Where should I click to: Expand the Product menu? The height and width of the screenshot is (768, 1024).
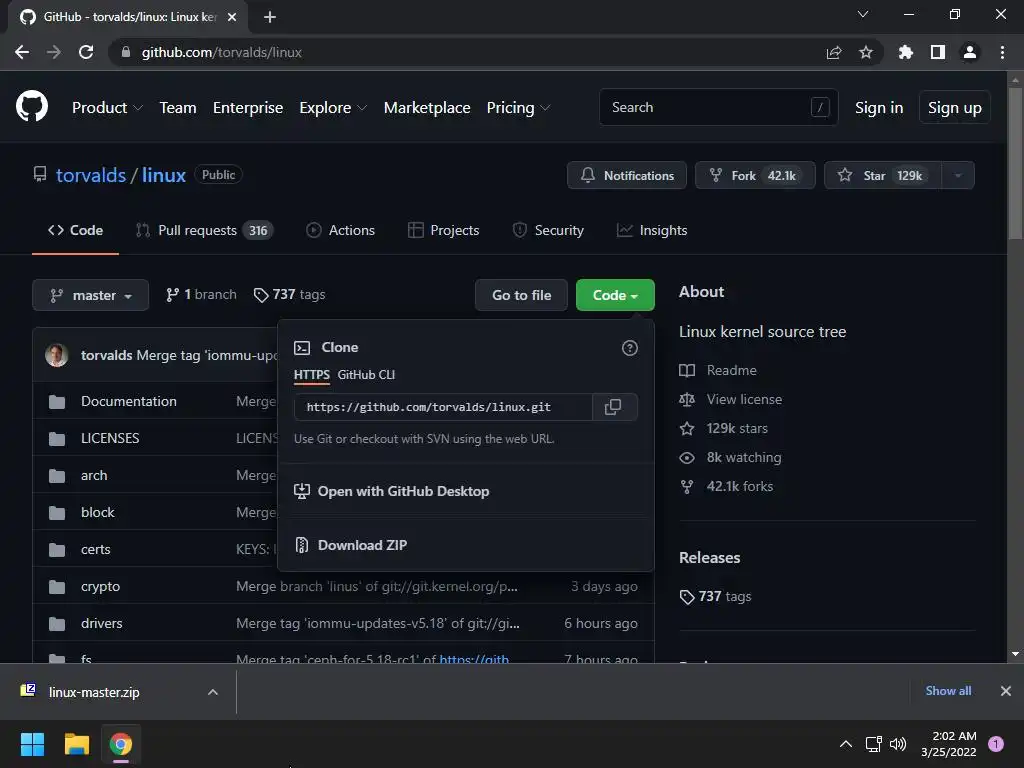click(107, 108)
